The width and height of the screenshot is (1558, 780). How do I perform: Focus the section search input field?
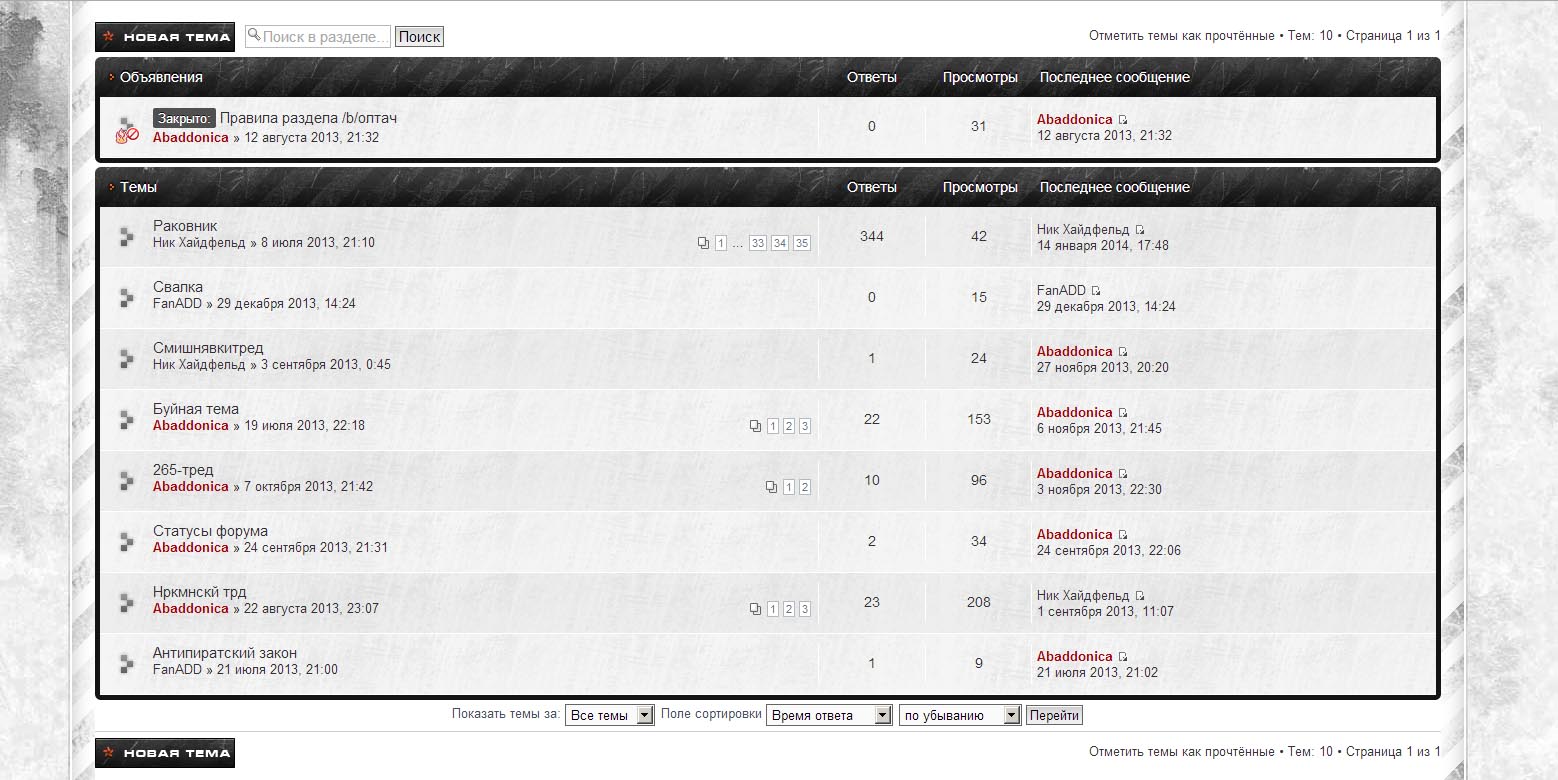point(324,37)
